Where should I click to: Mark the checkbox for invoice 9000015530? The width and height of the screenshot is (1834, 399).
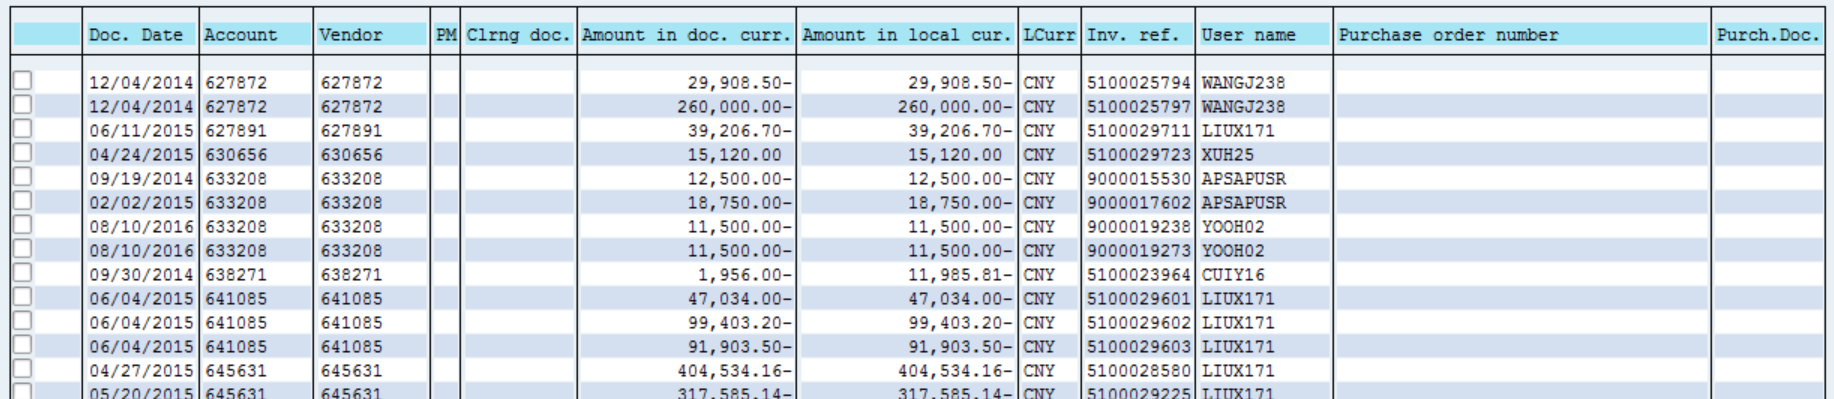[x=22, y=177]
